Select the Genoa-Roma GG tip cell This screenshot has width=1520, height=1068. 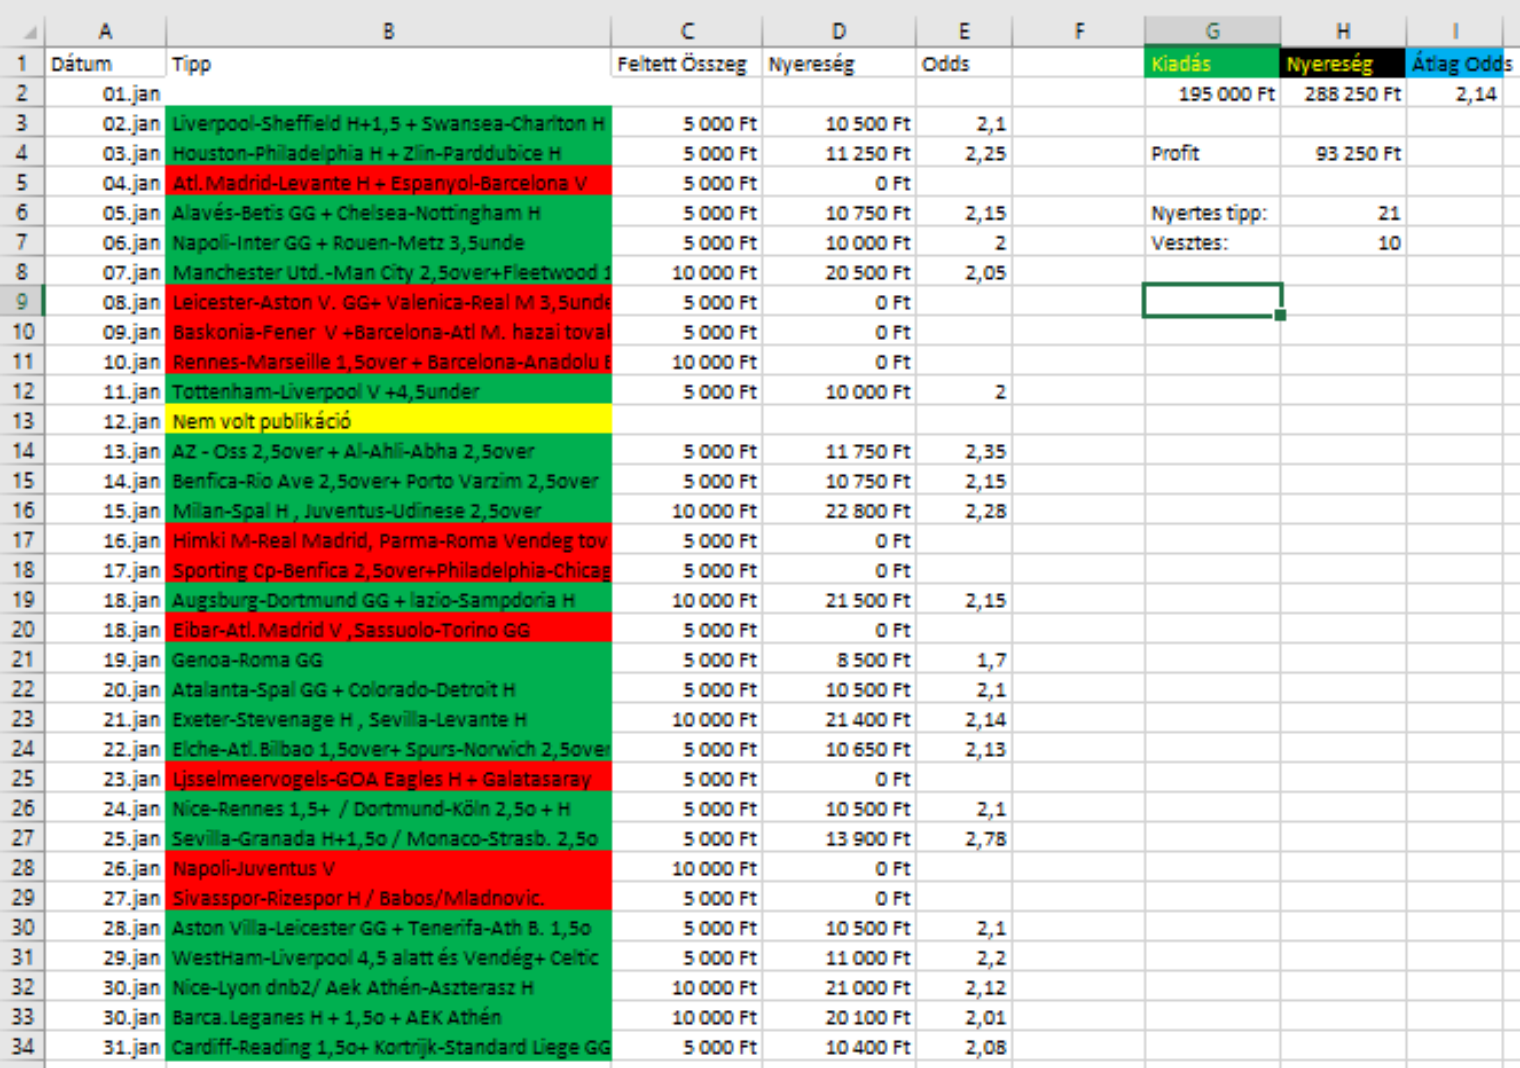pyautogui.click(x=388, y=660)
